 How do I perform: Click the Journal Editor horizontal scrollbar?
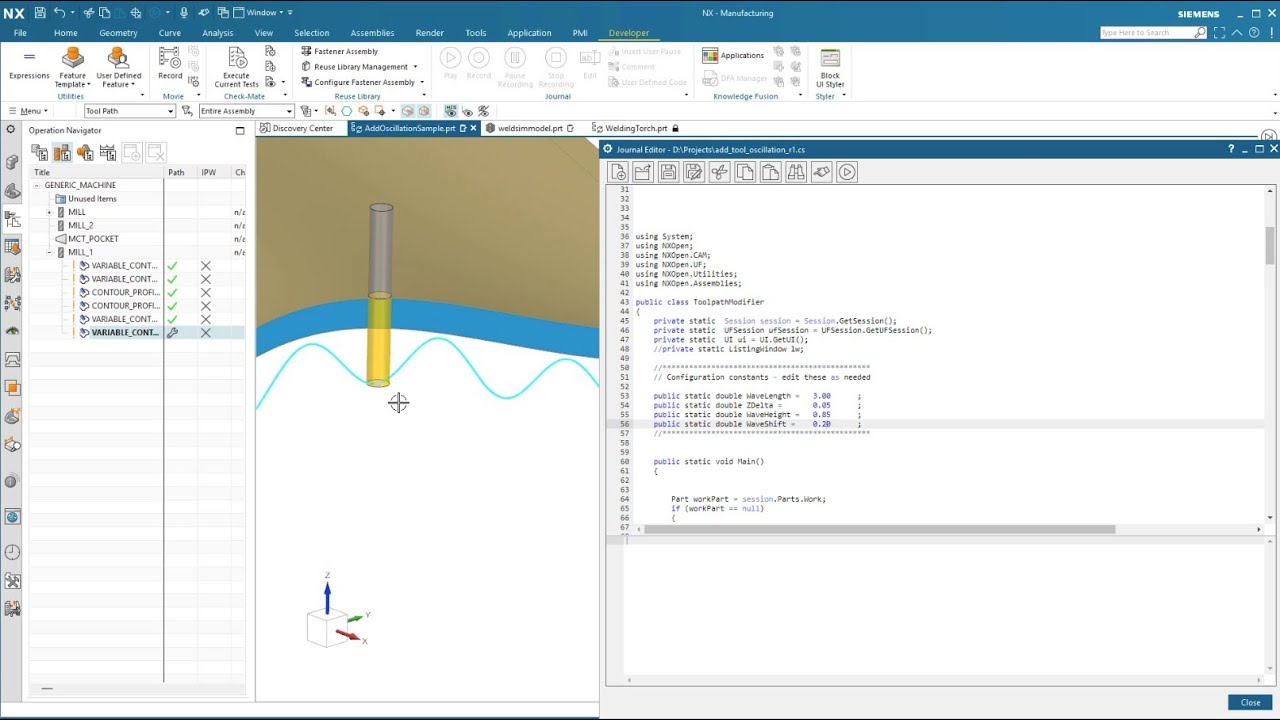880,529
